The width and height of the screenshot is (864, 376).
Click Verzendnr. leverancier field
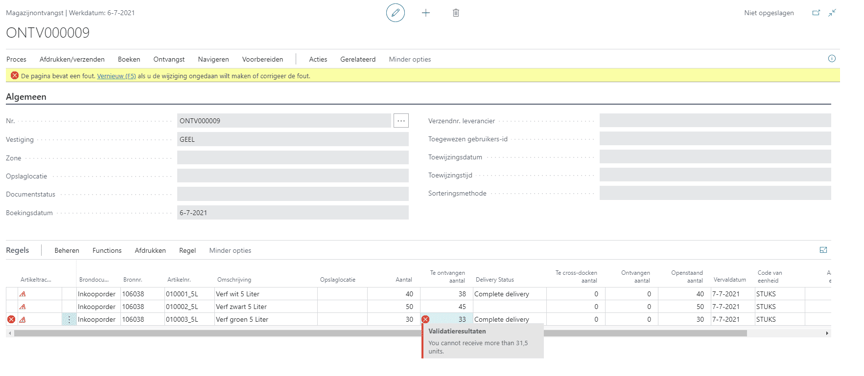715,120
